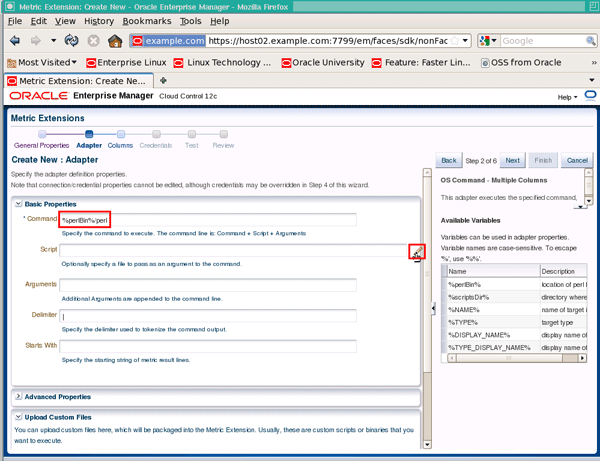Select the %NAME% variable row
Viewport: 600px width, 461px height.
(x=514, y=310)
